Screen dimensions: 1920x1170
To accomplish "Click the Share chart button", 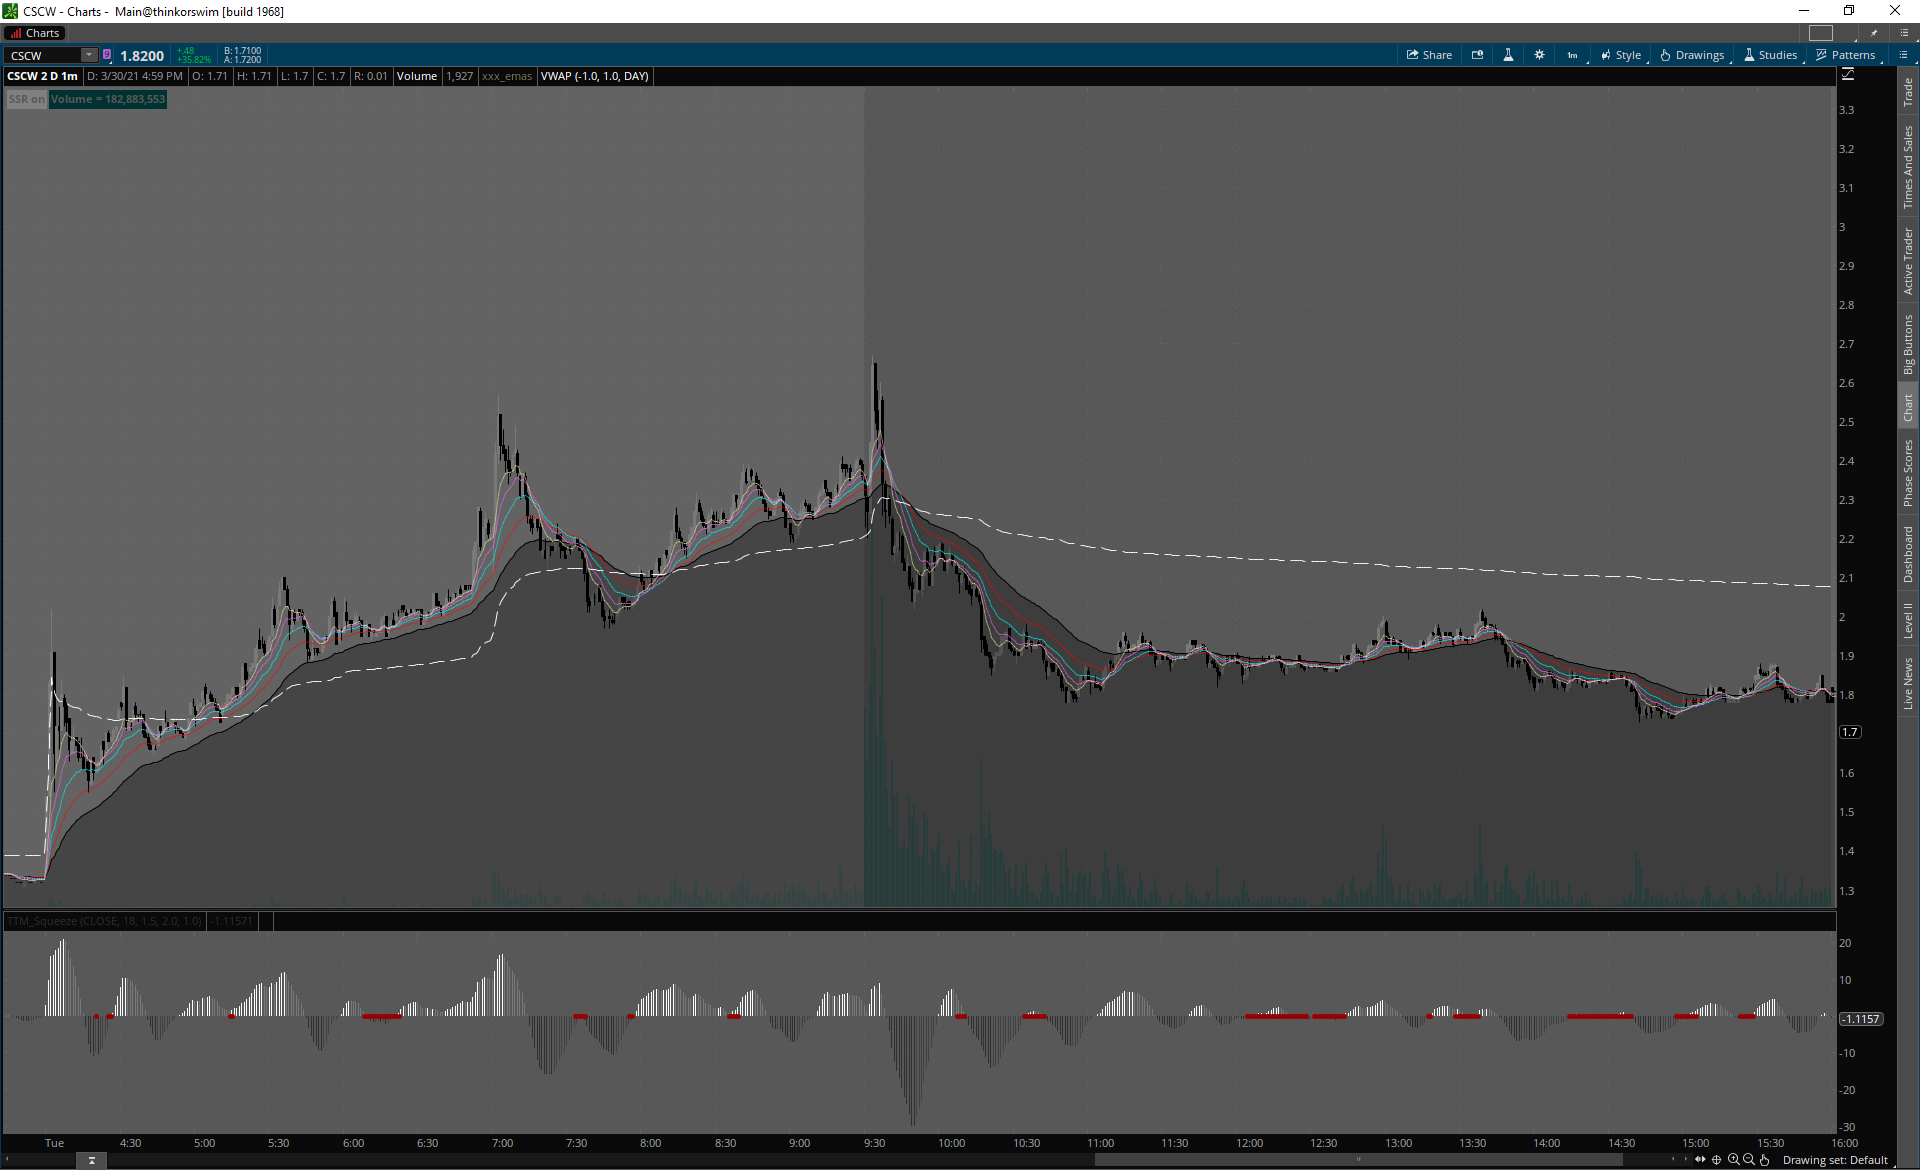I will (1429, 55).
